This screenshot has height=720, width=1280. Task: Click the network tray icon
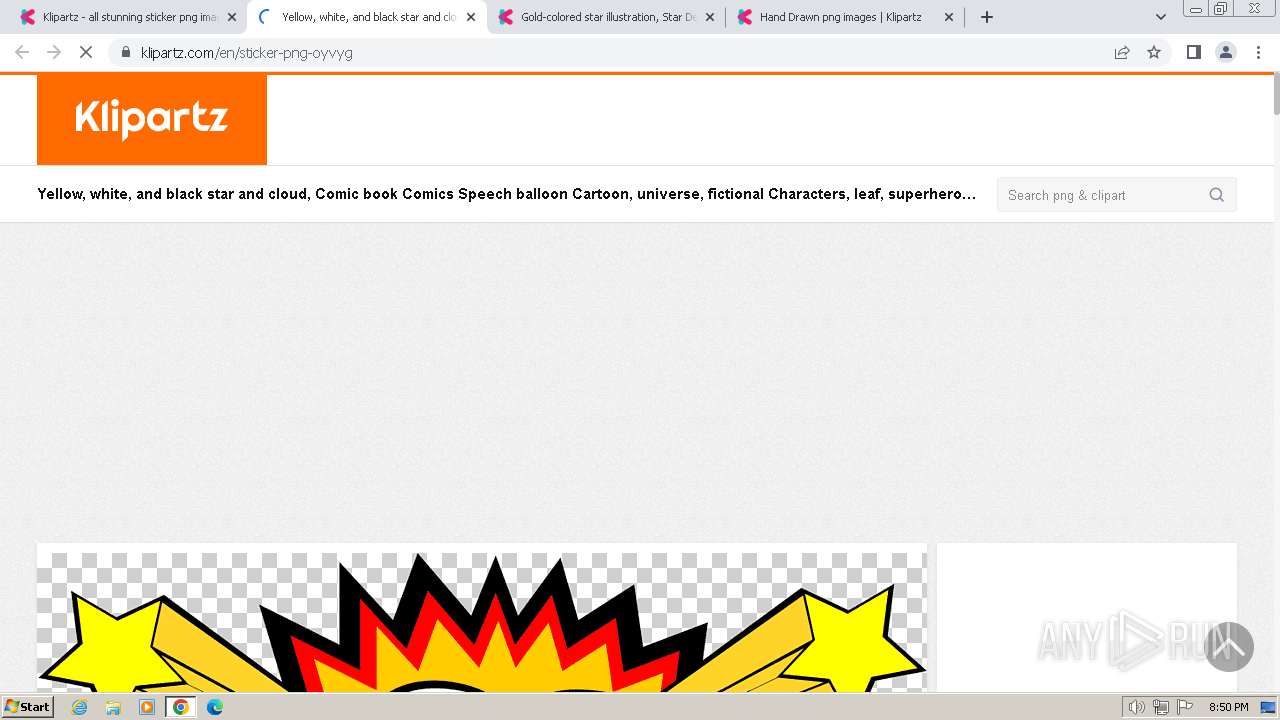point(1161,707)
